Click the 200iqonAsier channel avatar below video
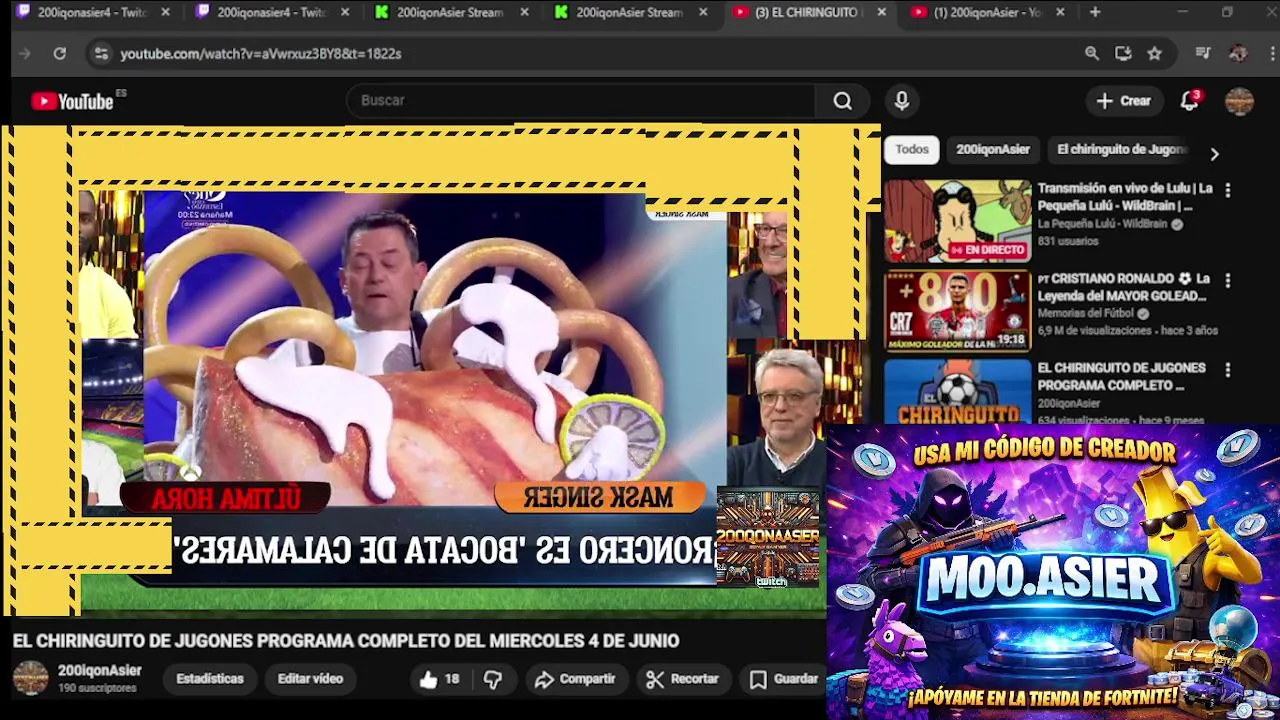Viewport: 1280px width, 720px height. click(x=30, y=678)
